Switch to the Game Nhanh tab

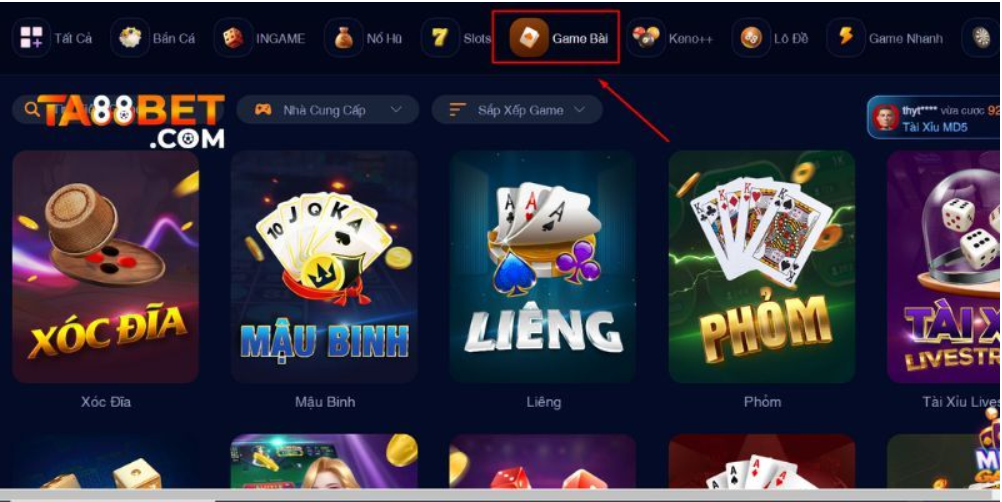click(x=885, y=38)
